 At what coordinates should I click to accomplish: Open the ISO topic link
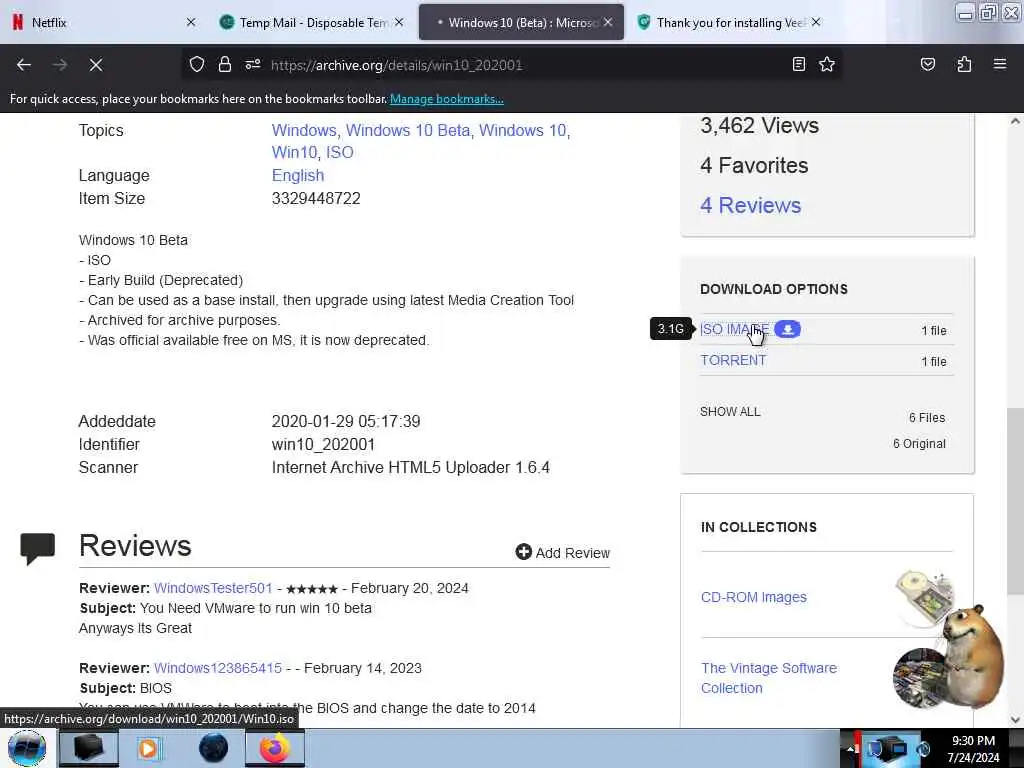340,152
